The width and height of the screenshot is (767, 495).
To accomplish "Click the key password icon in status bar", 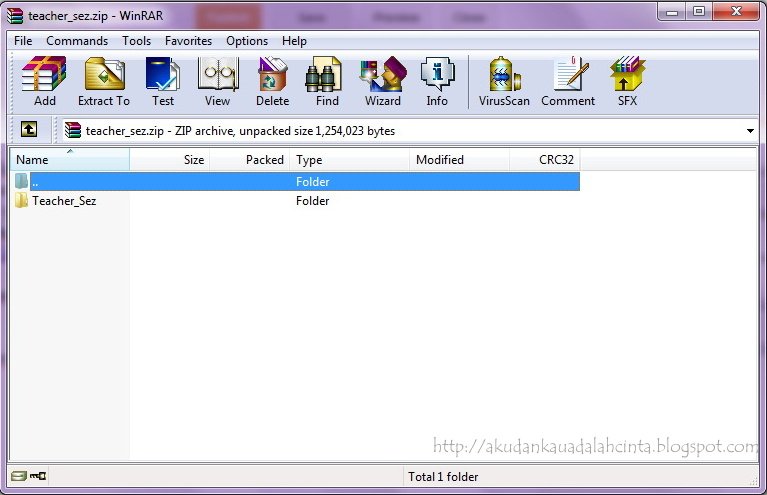I will (38, 475).
